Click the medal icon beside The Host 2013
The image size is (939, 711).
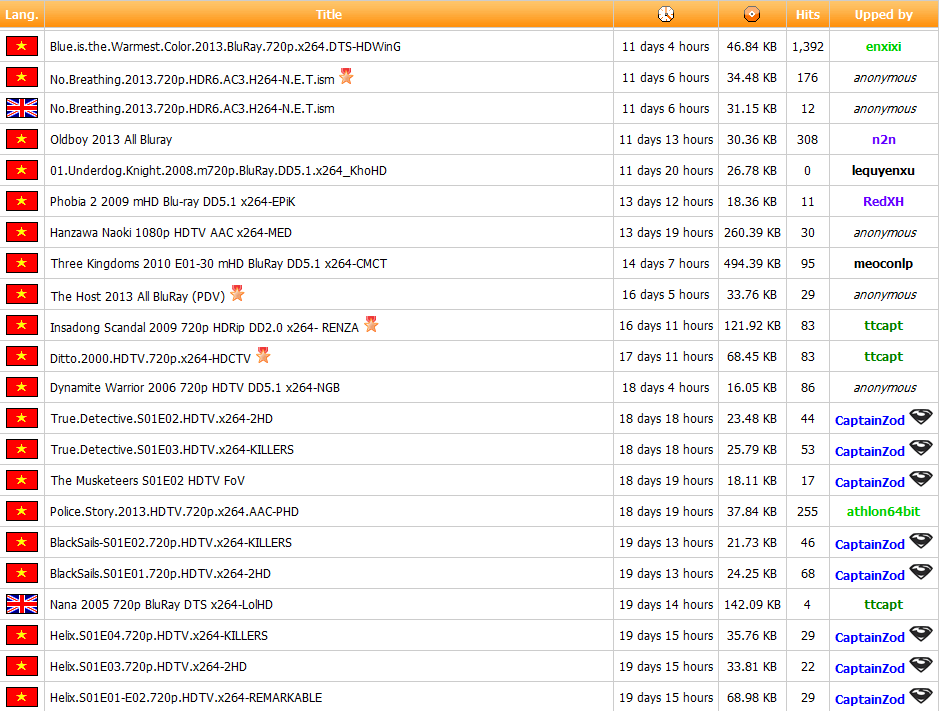click(237, 293)
